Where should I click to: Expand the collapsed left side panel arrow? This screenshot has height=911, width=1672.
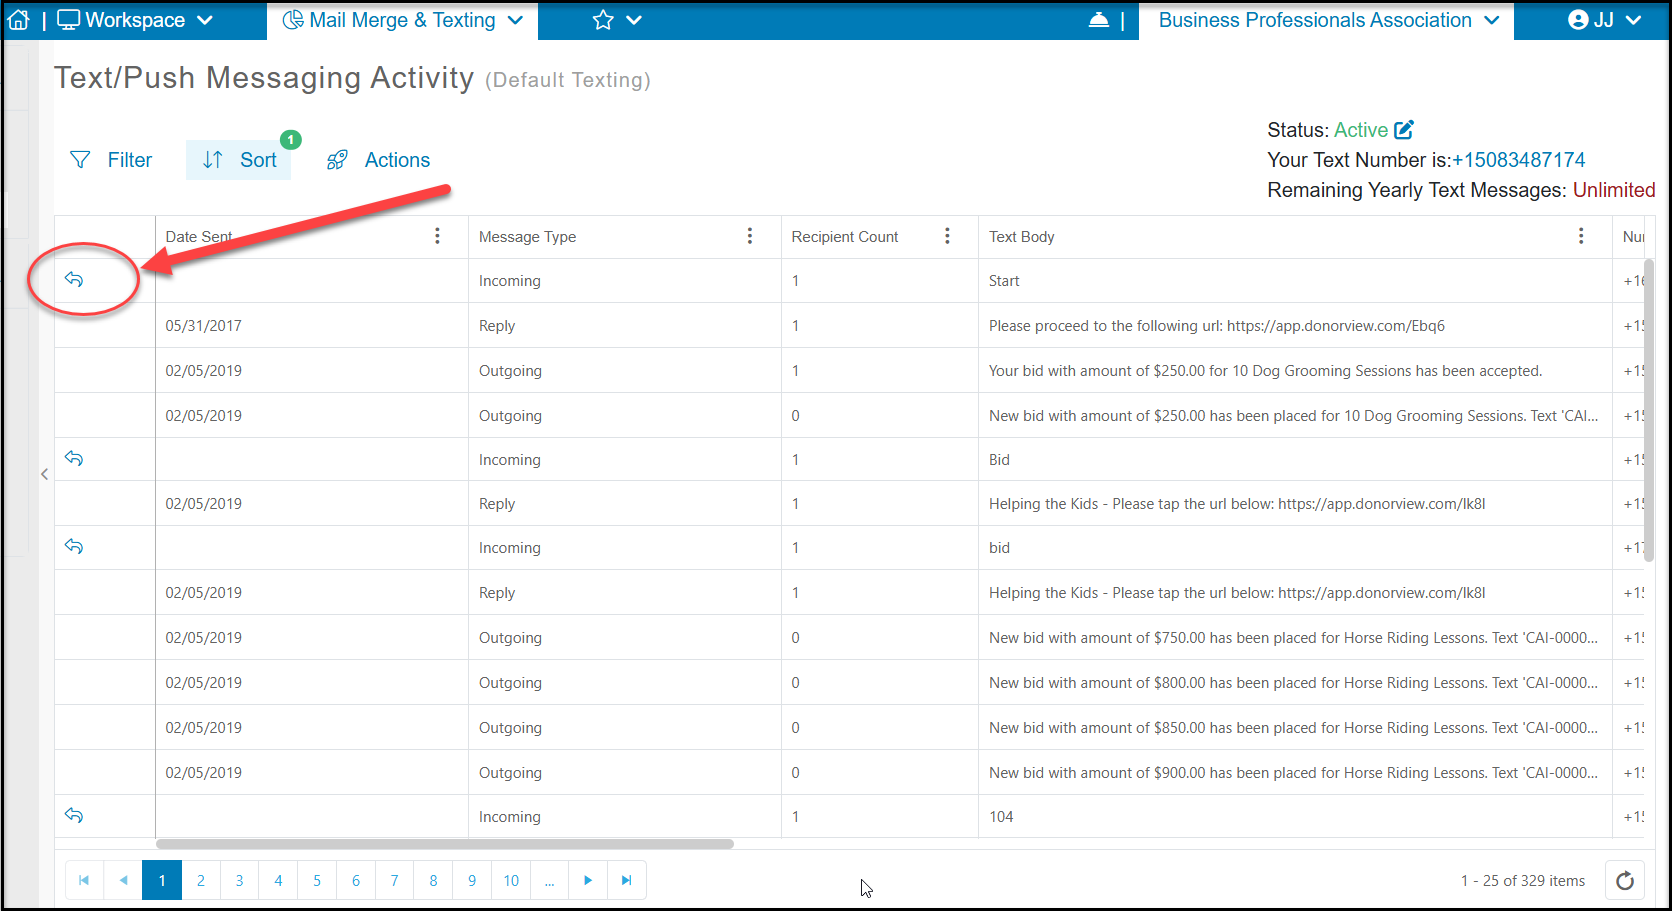tap(44, 474)
